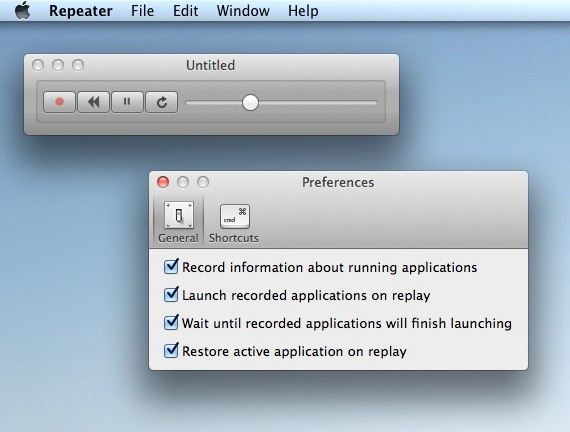Start recording with the red Record button
This screenshot has height=432, width=570.
(x=59, y=102)
